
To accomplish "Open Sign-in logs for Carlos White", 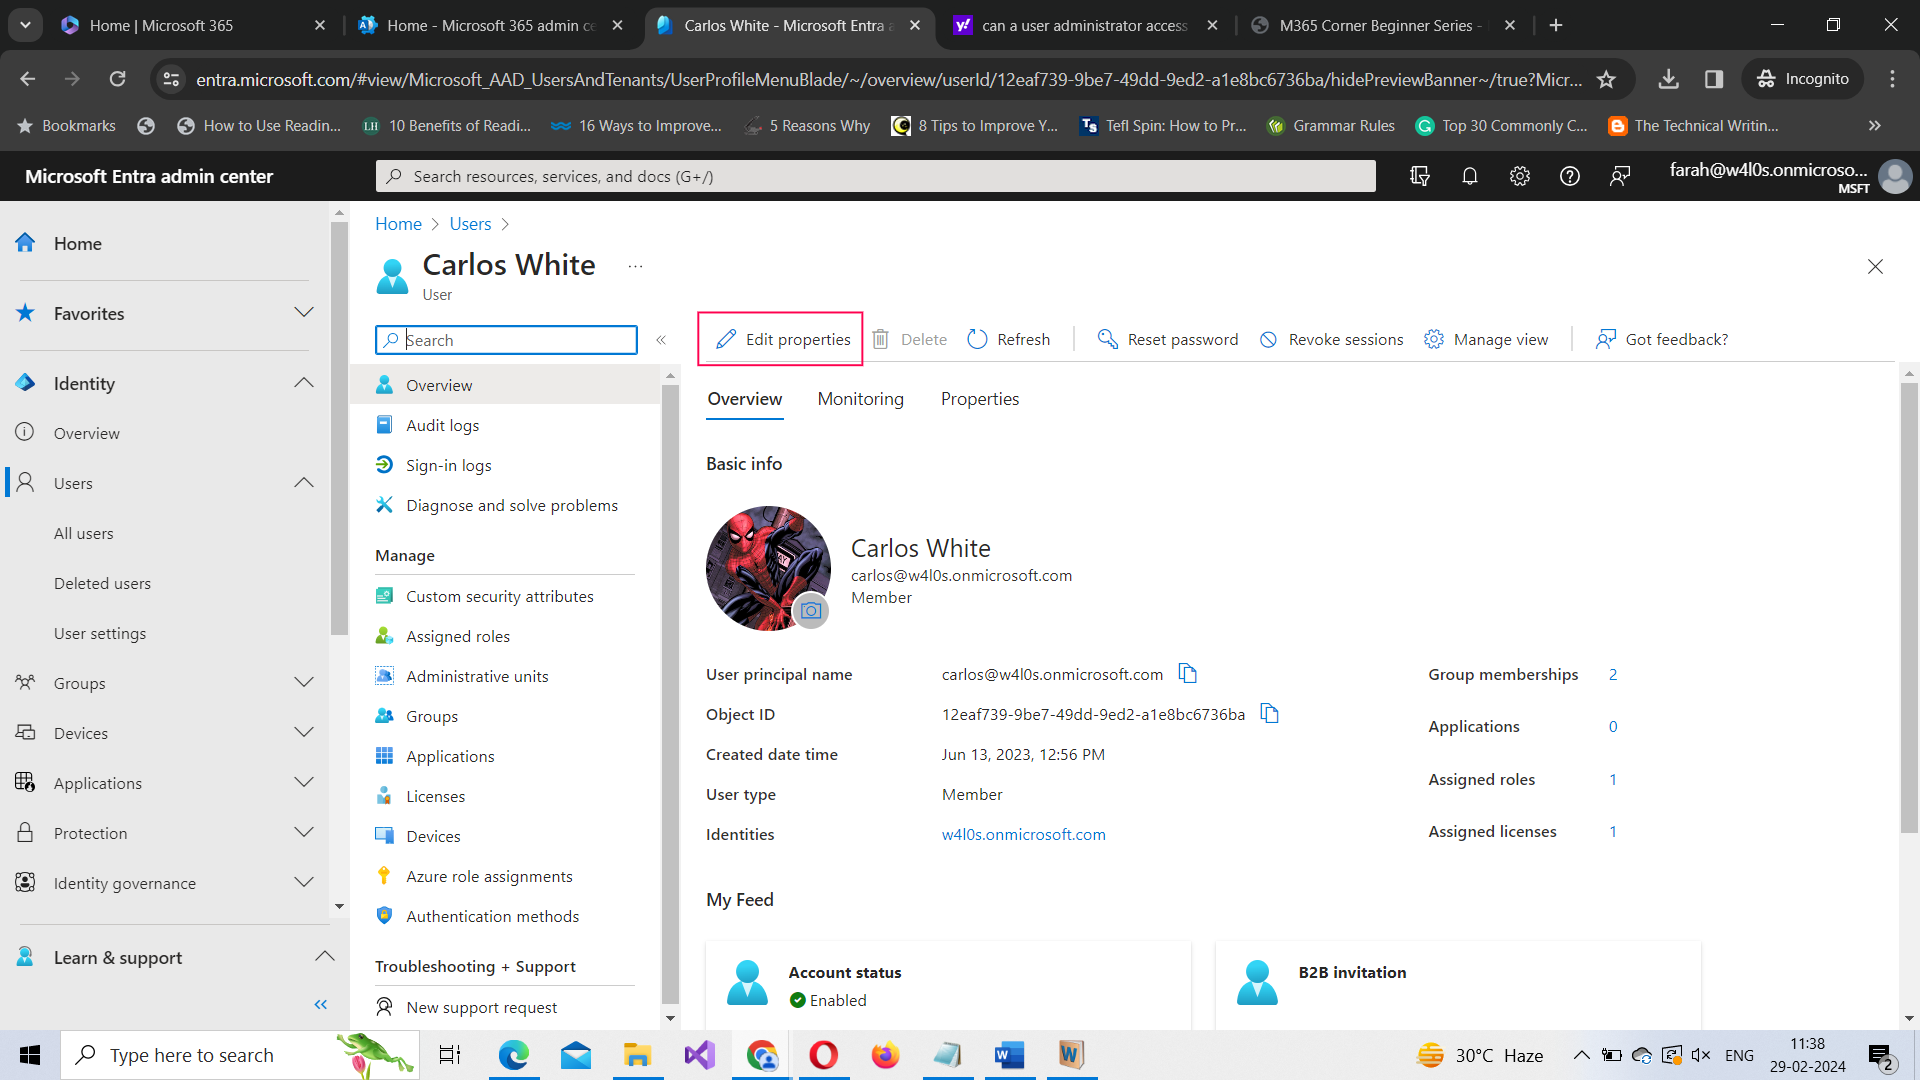I will (x=448, y=464).
